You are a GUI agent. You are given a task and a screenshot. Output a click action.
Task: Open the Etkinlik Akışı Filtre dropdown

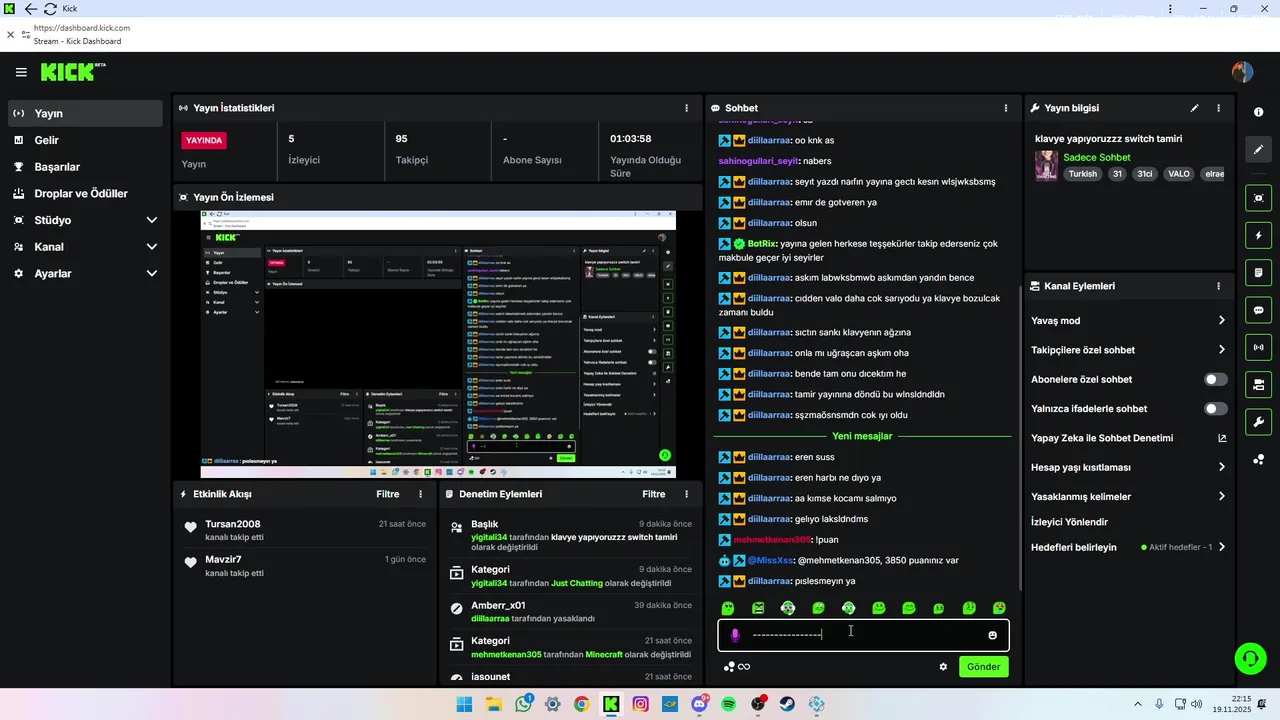388,494
